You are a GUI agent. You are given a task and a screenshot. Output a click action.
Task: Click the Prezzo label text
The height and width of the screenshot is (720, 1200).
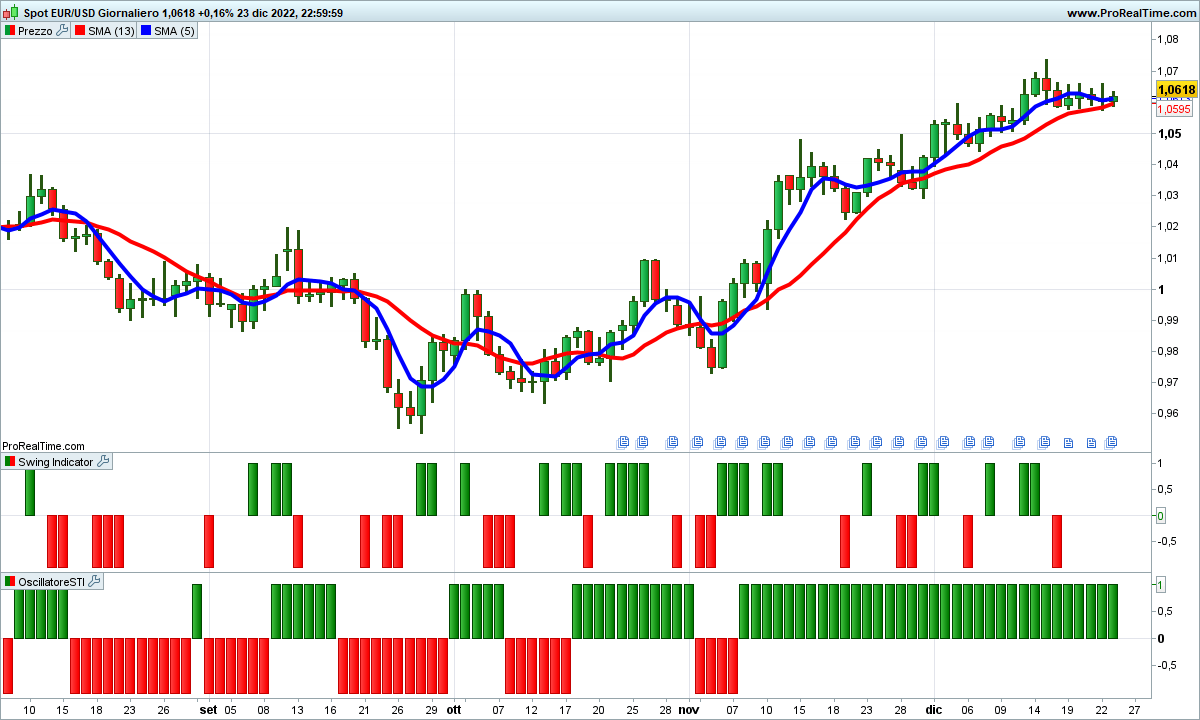tap(36, 31)
